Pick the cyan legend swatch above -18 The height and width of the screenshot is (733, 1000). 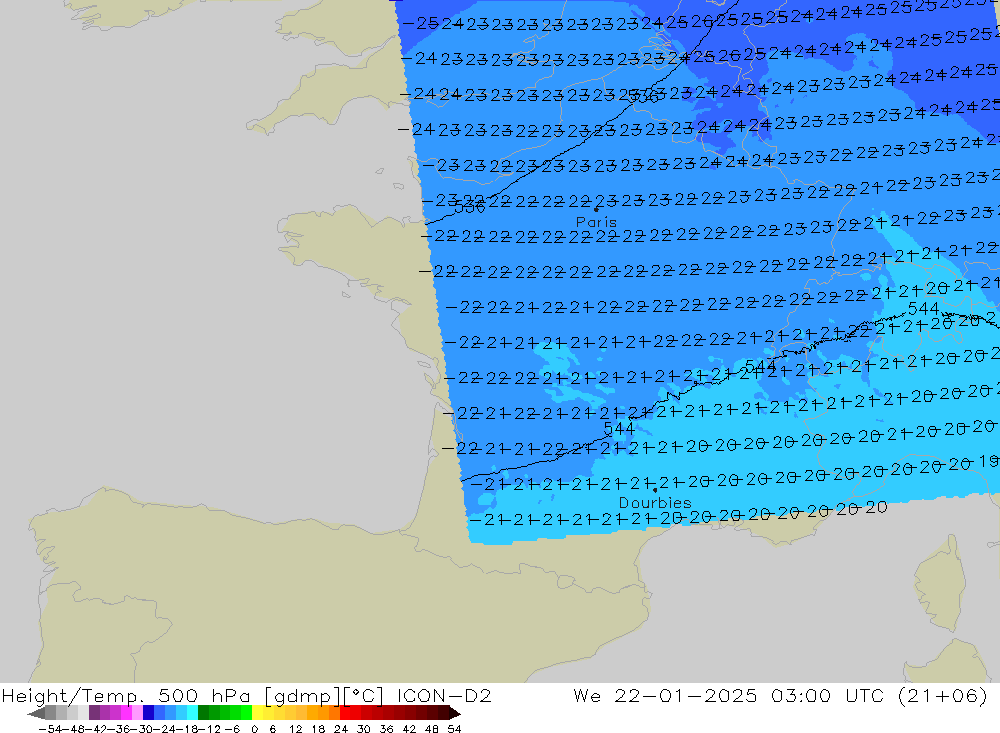[x=192, y=713]
